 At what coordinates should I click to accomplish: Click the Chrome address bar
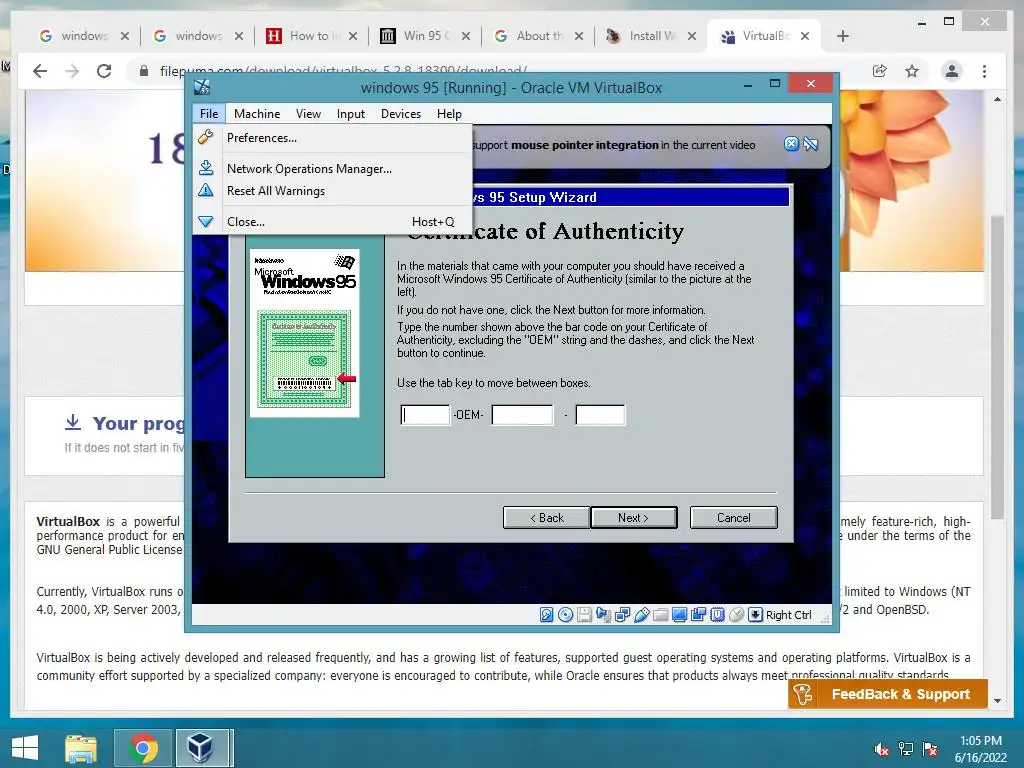pos(496,71)
